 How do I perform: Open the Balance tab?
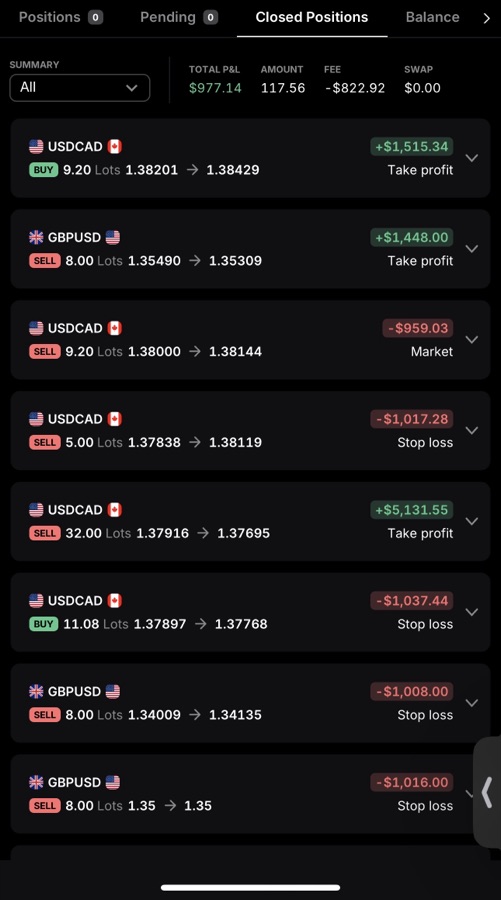[x=432, y=17]
